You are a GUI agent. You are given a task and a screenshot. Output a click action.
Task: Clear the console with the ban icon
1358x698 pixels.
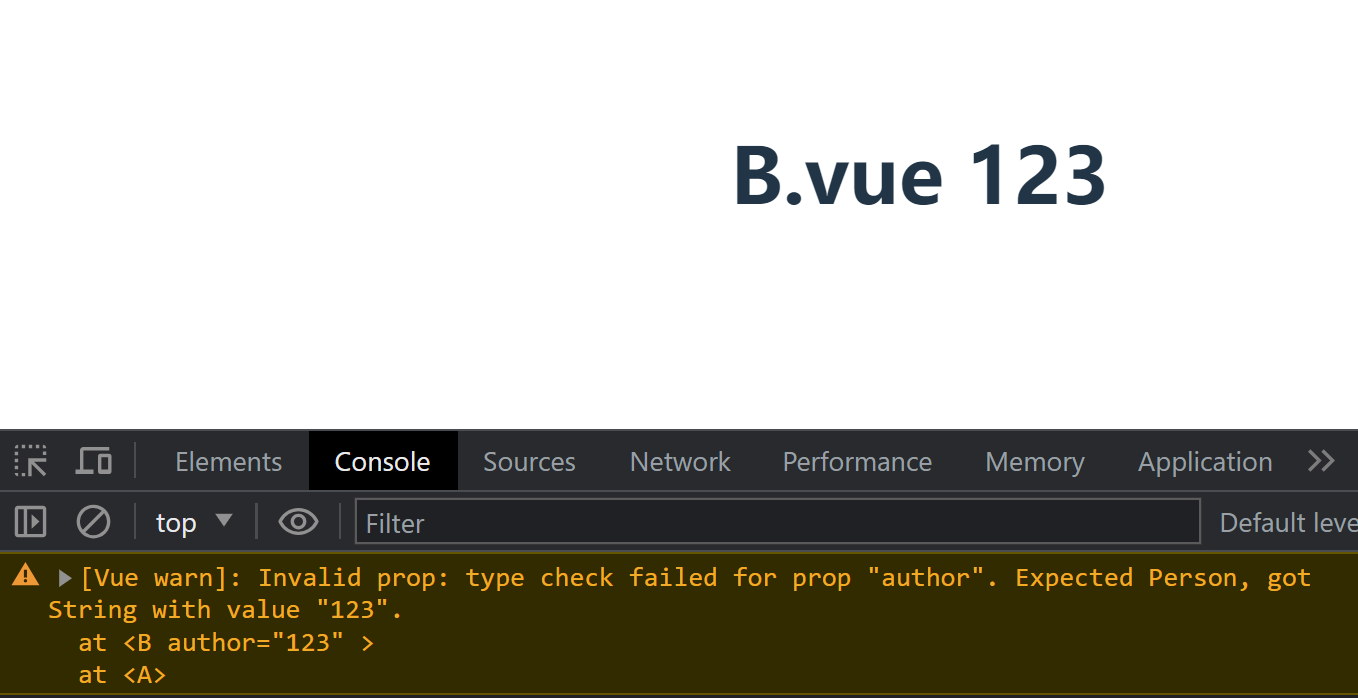point(93,522)
